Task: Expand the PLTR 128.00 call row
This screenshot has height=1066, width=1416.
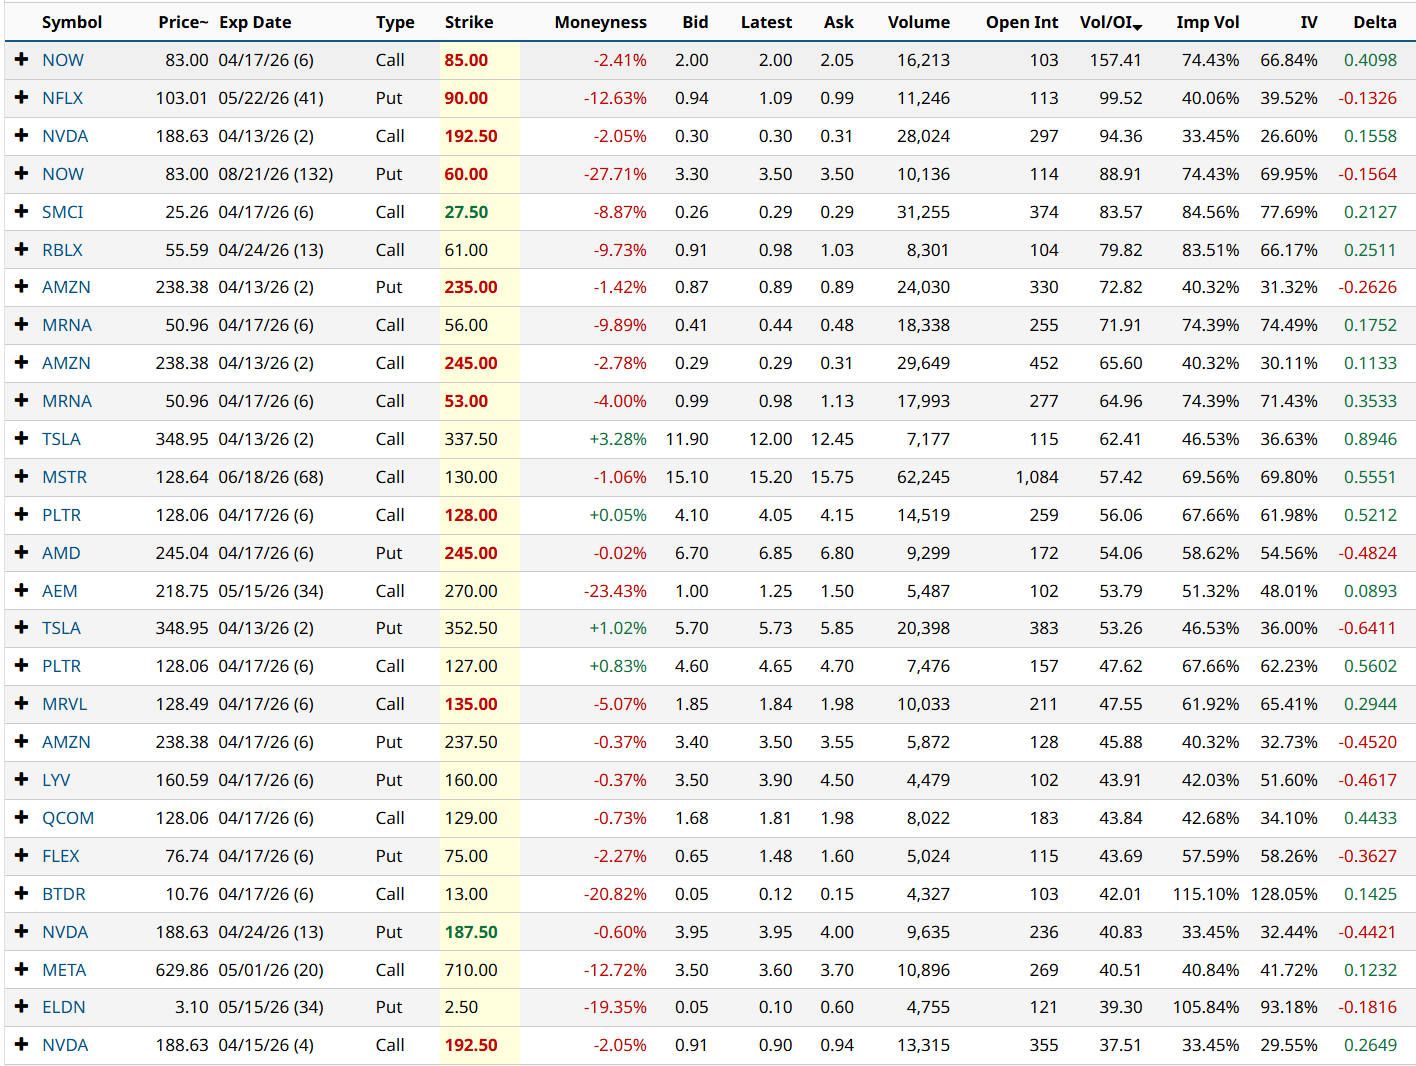Action: [x=21, y=515]
